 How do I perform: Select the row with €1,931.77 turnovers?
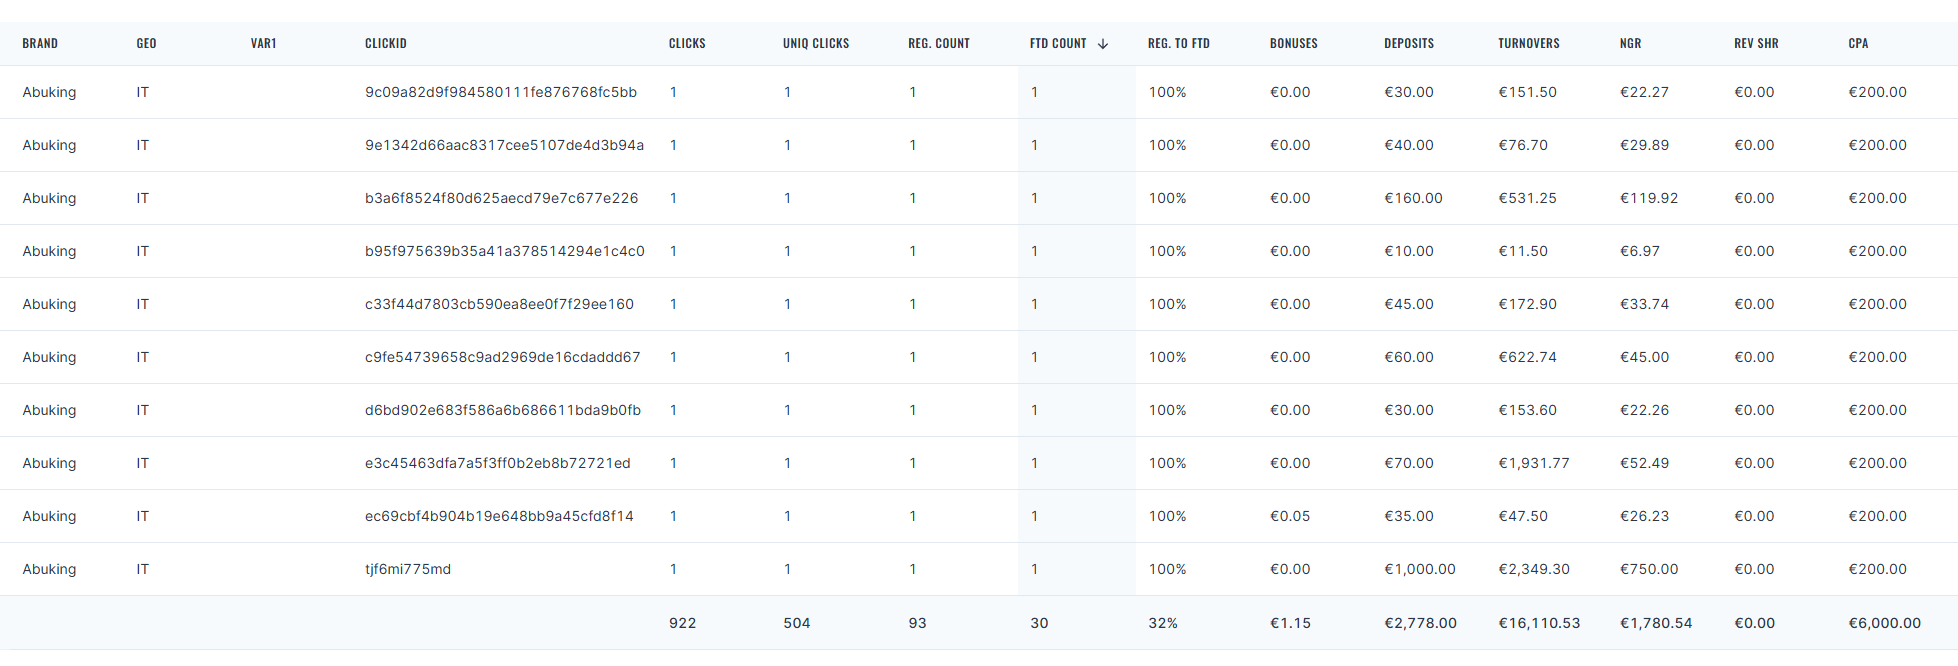click(979, 463)
